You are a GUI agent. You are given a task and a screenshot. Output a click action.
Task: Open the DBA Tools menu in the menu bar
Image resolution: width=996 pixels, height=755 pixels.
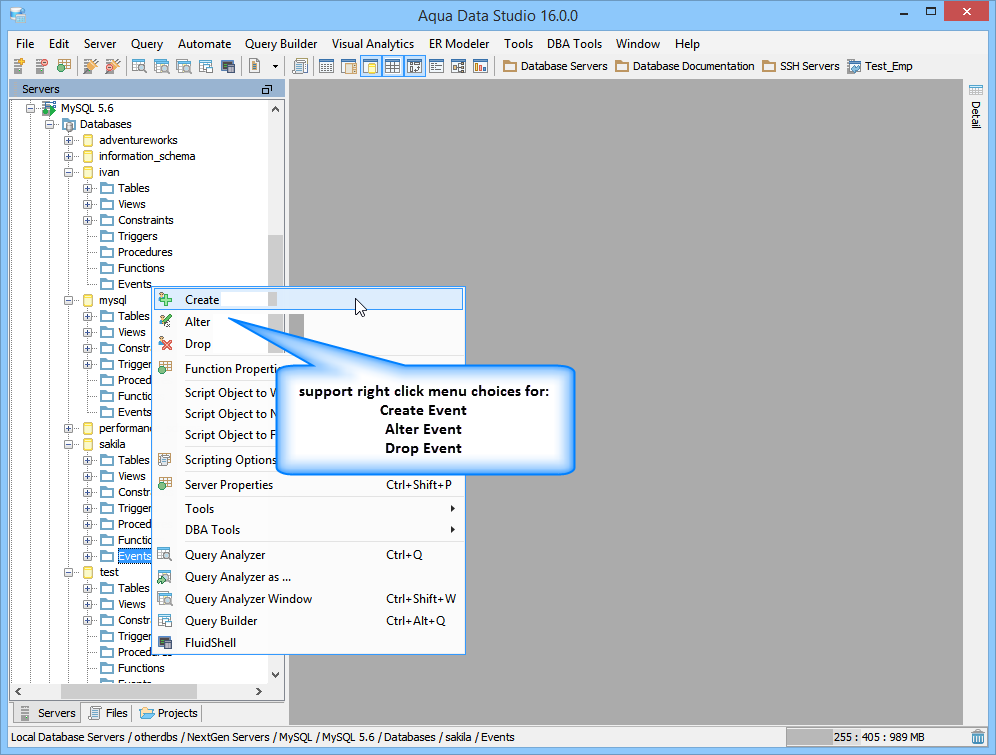[574, 44]
